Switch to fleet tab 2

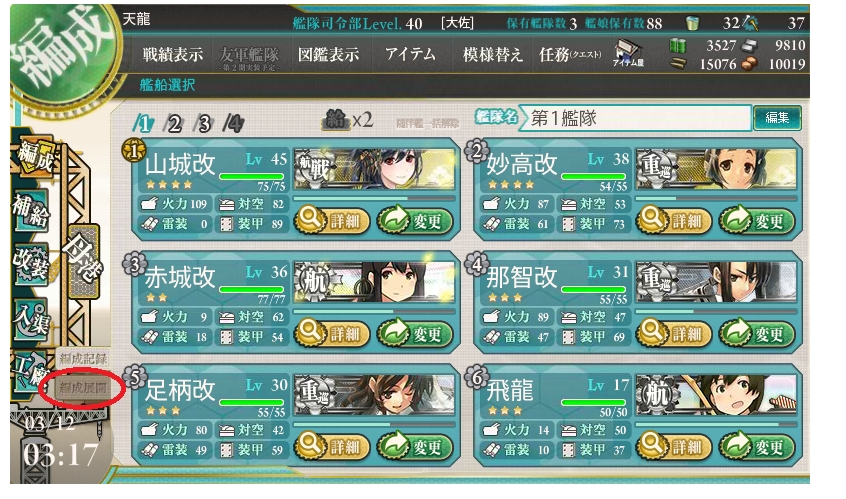click(x=174, y=124)
